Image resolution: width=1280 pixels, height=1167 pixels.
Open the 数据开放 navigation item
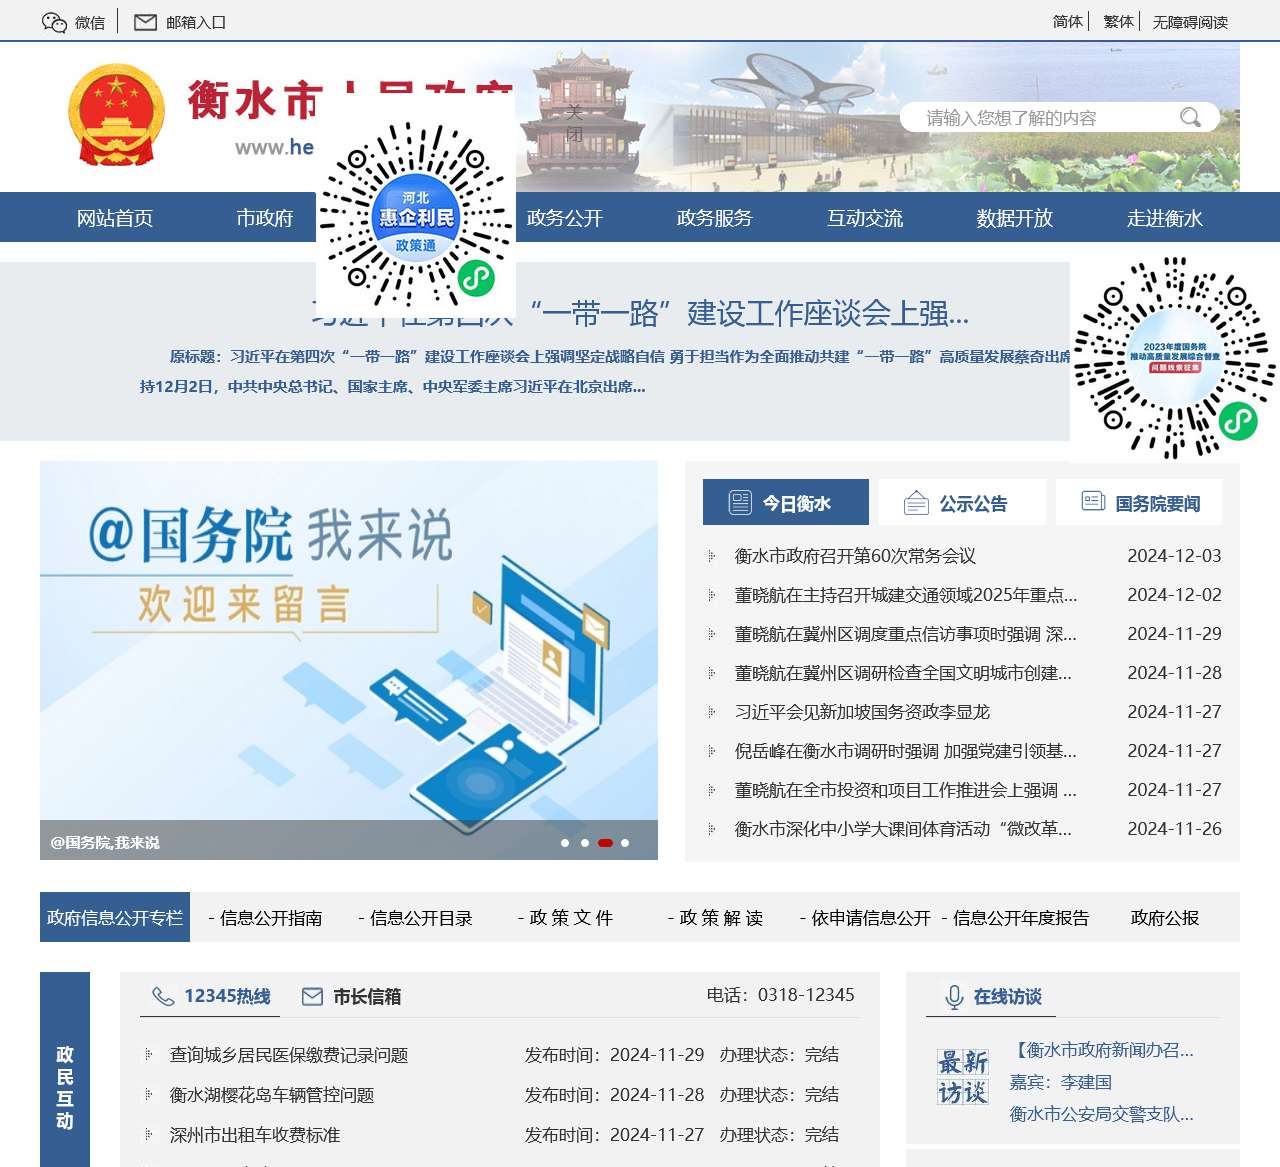(1015, 218)
